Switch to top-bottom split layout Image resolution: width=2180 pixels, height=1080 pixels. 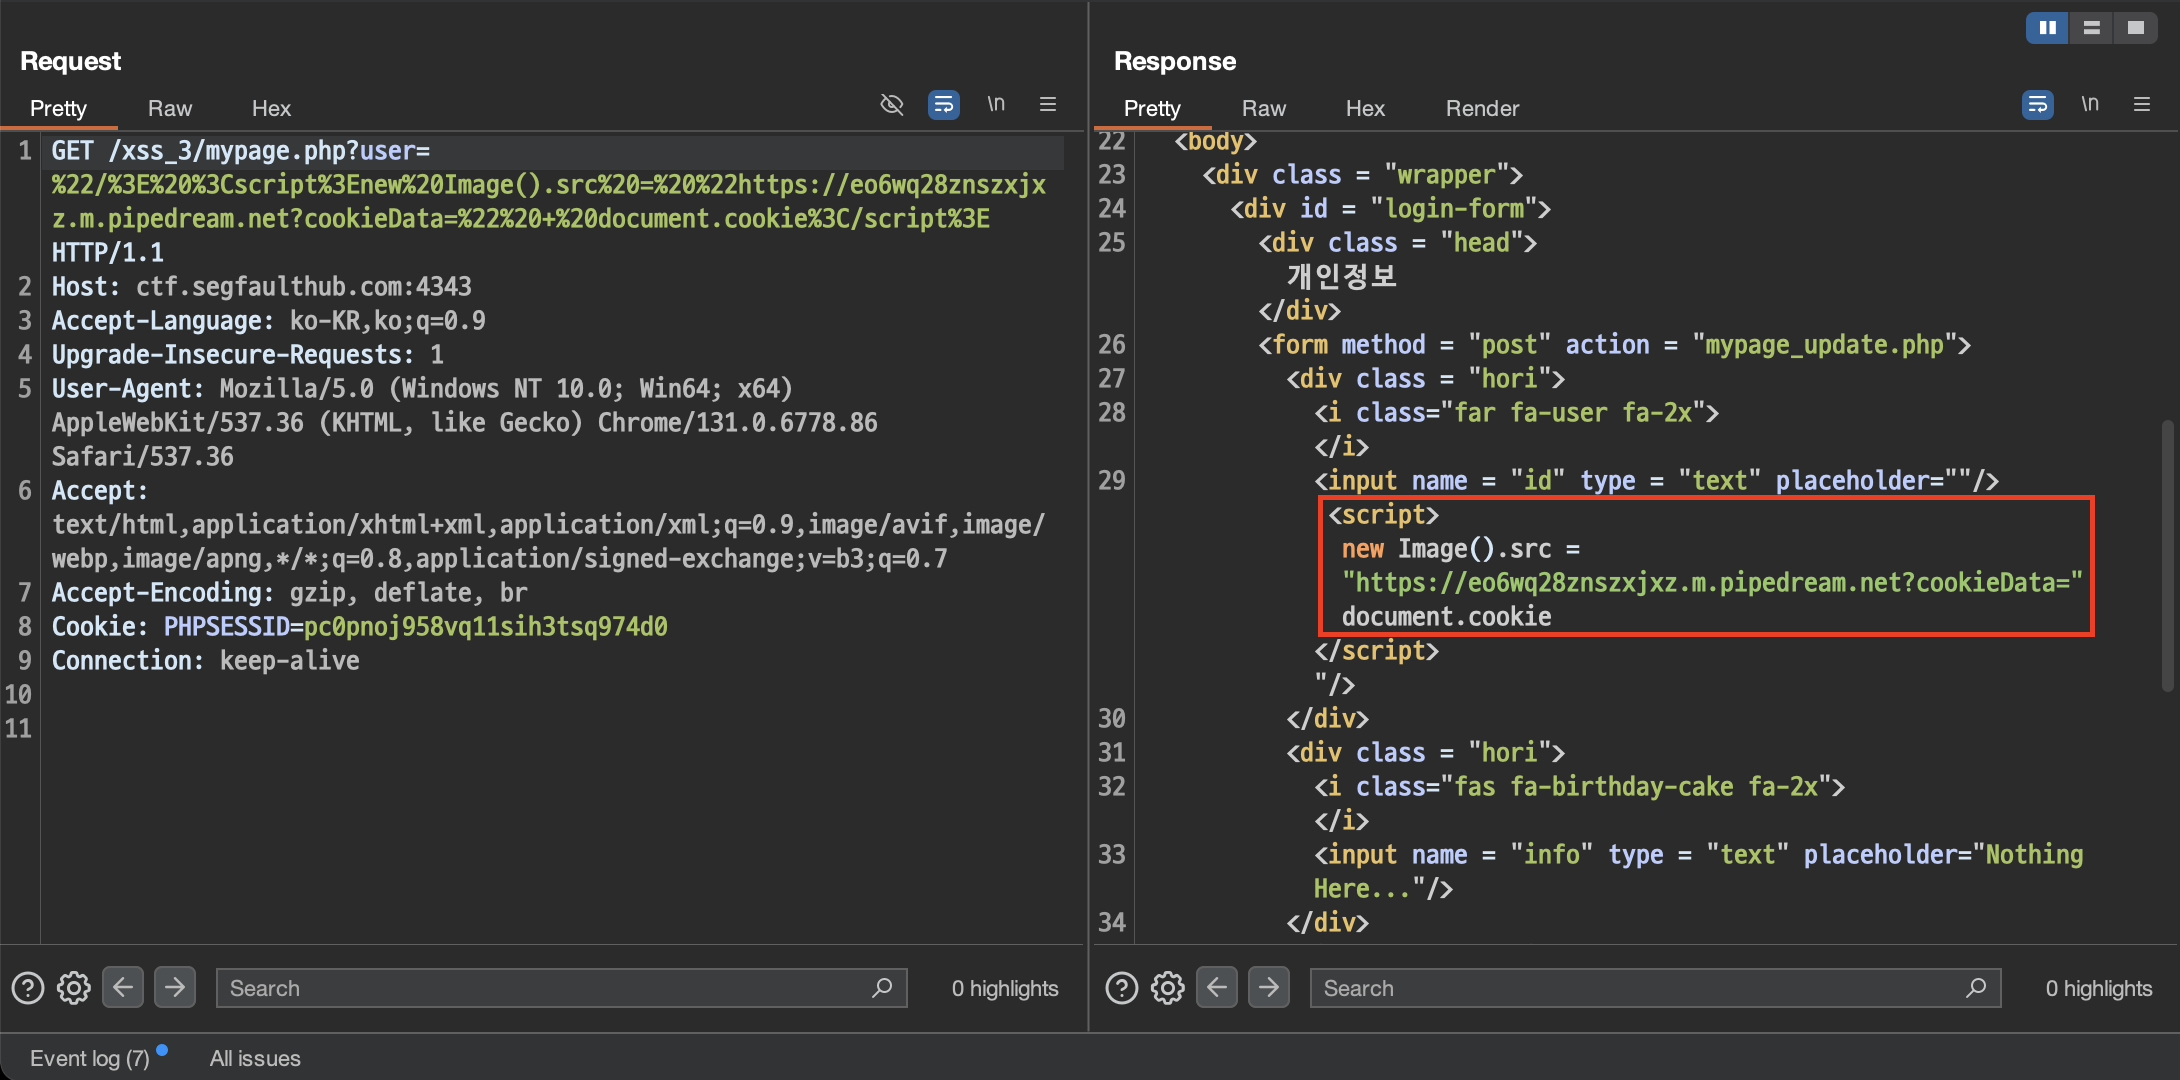pos(2091,27)
